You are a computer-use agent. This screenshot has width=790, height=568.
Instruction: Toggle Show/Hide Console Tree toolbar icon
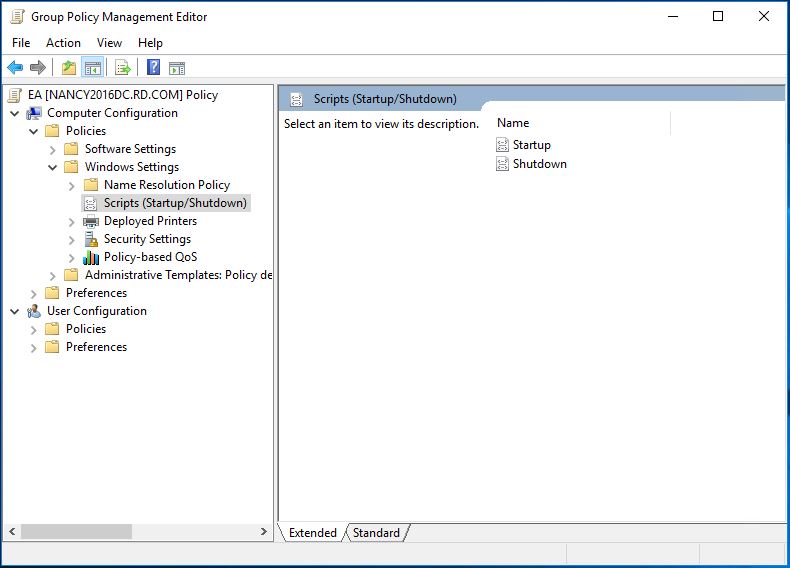93,68
